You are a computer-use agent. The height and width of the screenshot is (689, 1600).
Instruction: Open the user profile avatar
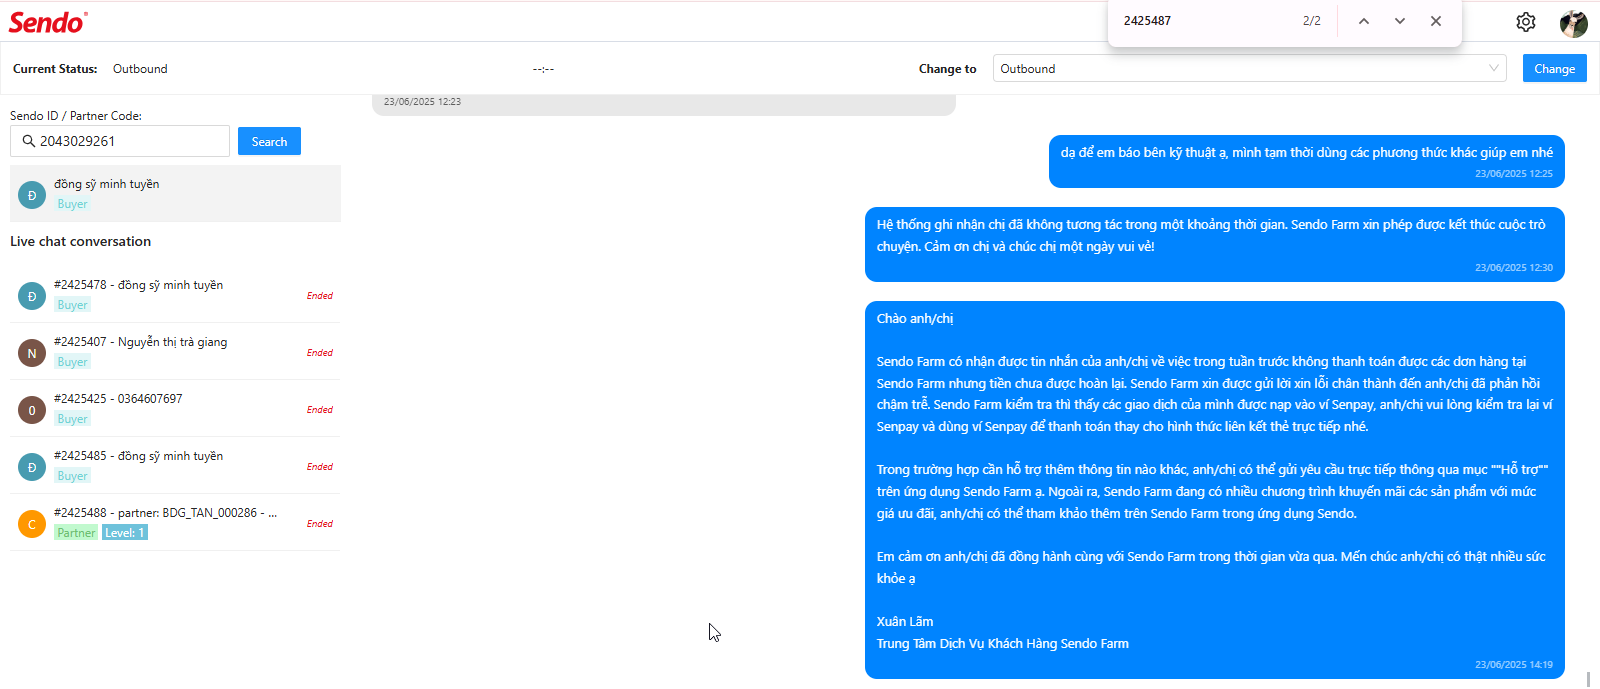1574,23
